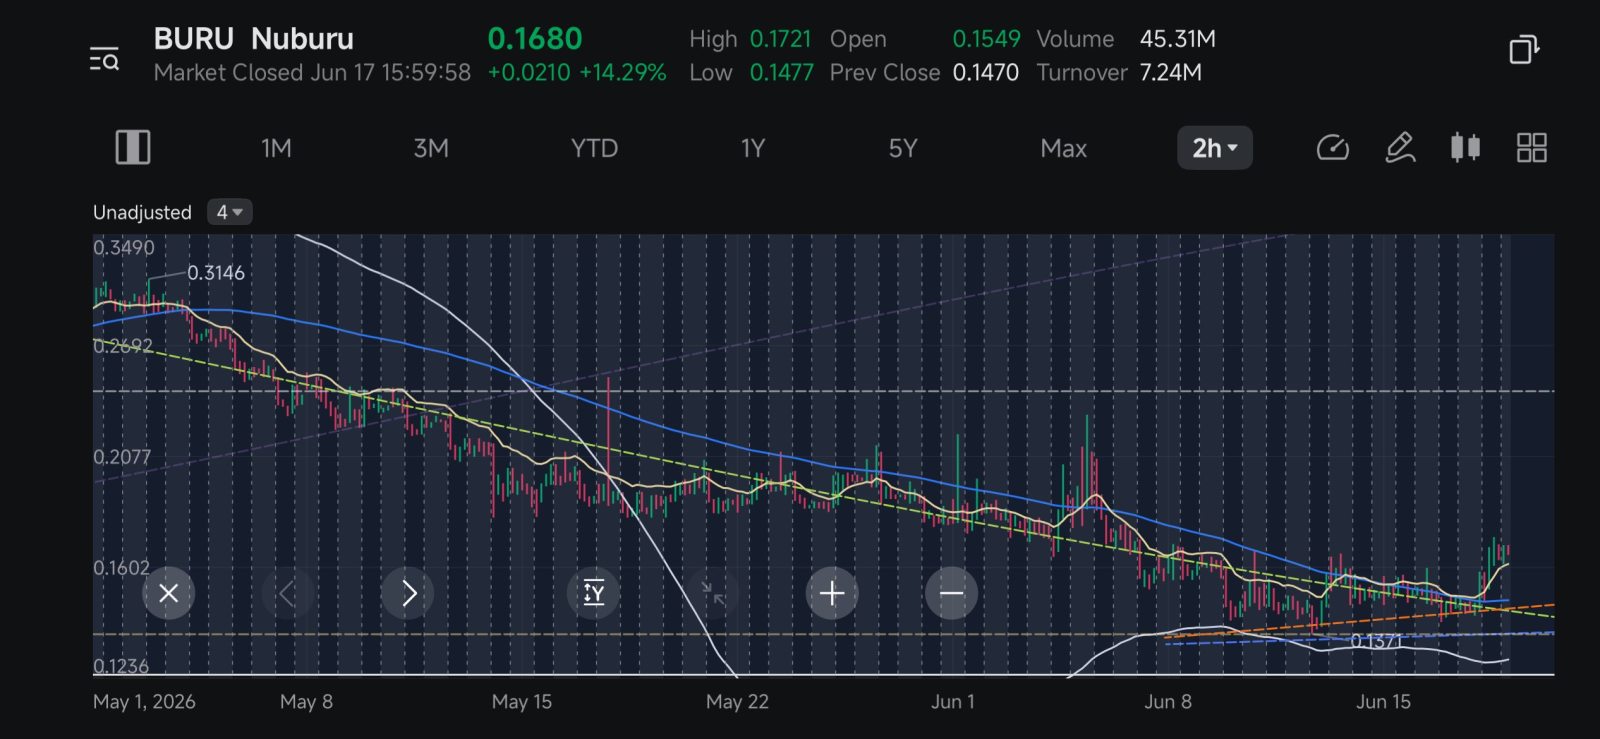The width and height of the screenshot is (1600, 739).
Task: Tap the Unadjusted price label
Action: pos(142,212)
